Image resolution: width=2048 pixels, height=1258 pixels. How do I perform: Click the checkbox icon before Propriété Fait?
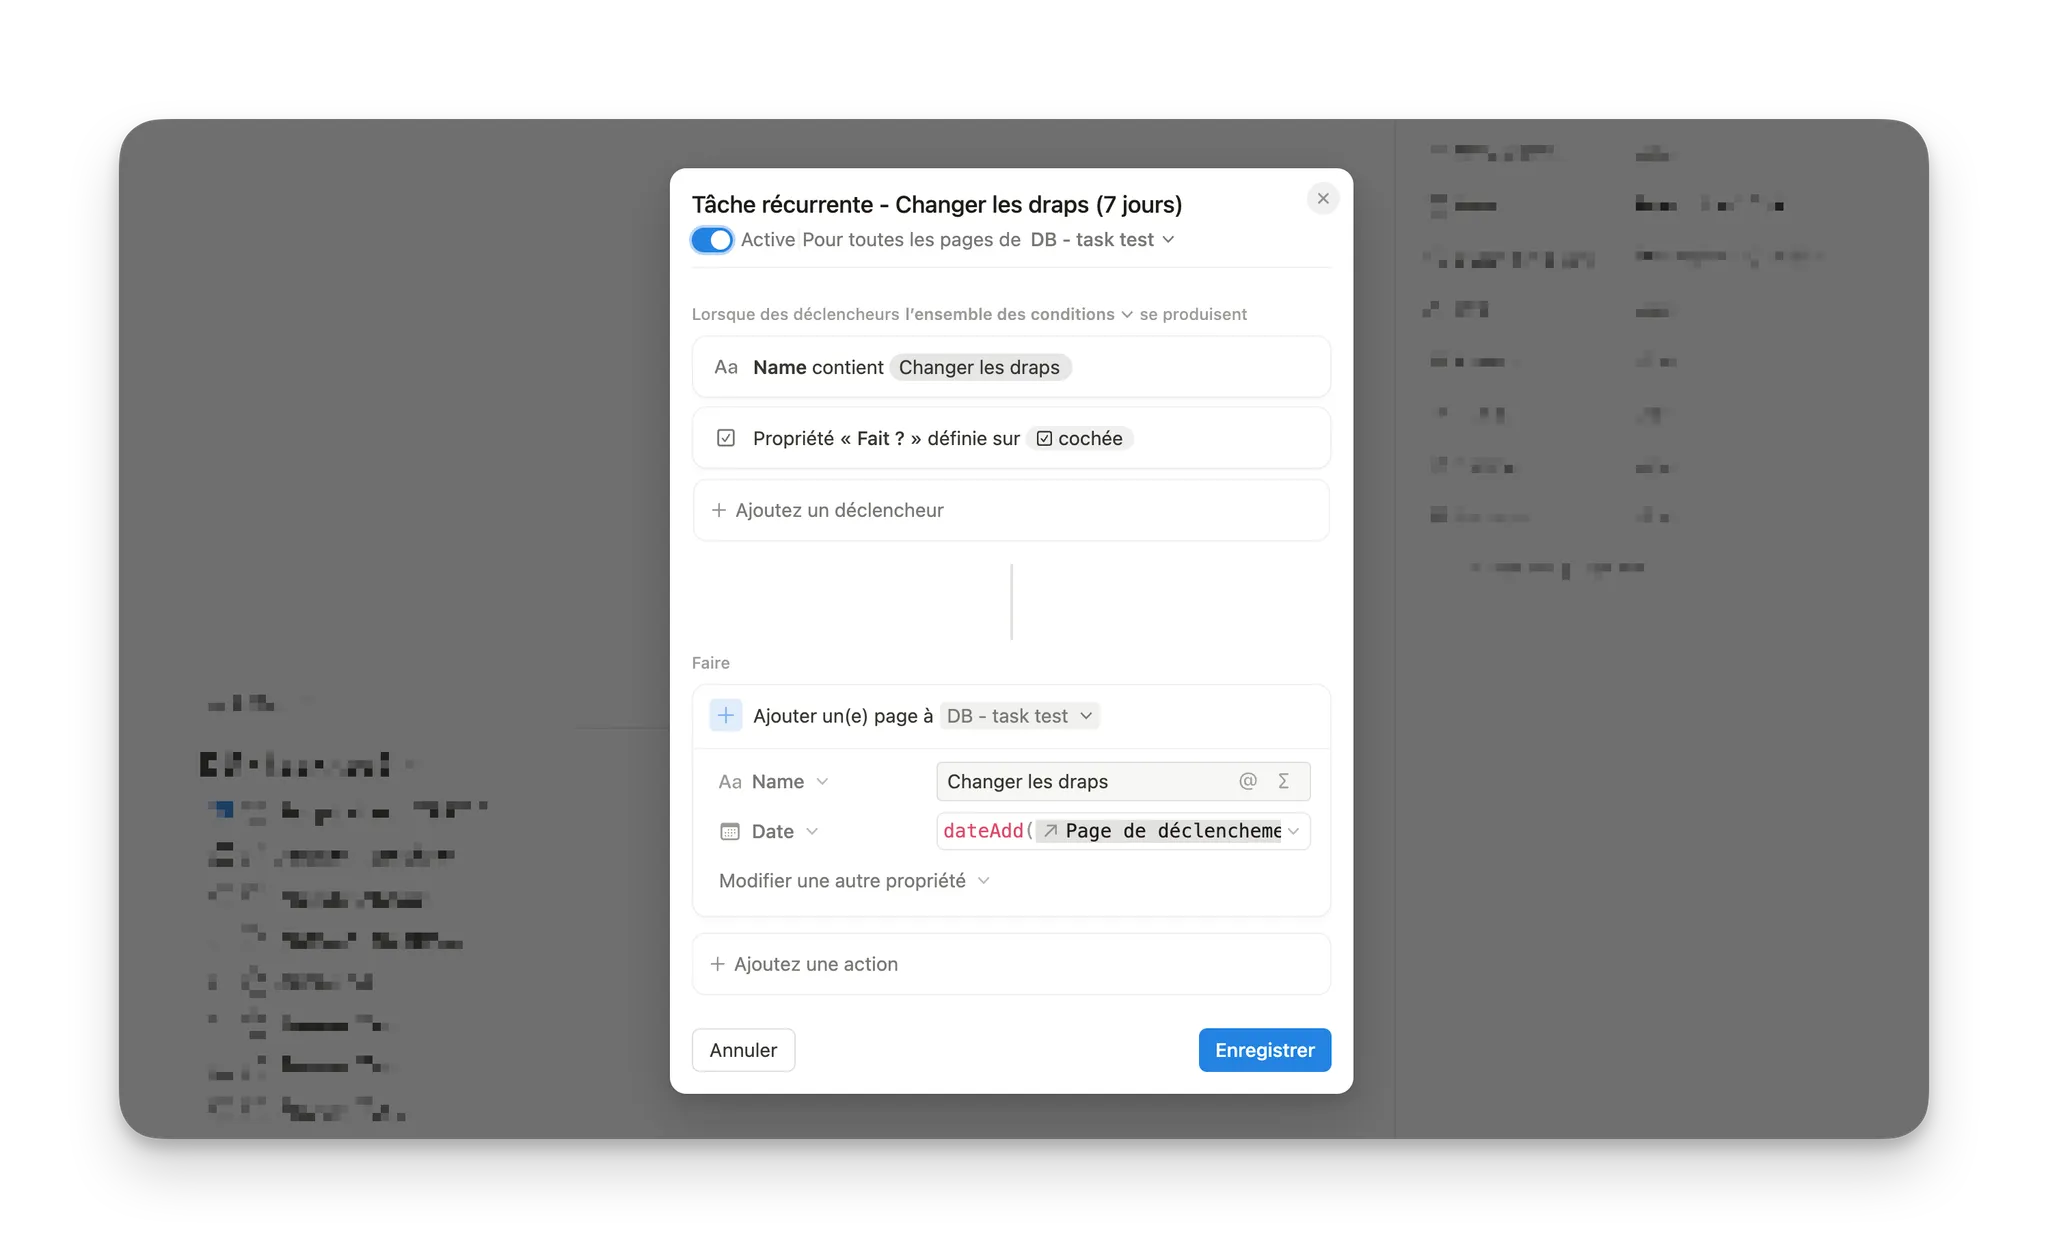click(x=726, y=438)
